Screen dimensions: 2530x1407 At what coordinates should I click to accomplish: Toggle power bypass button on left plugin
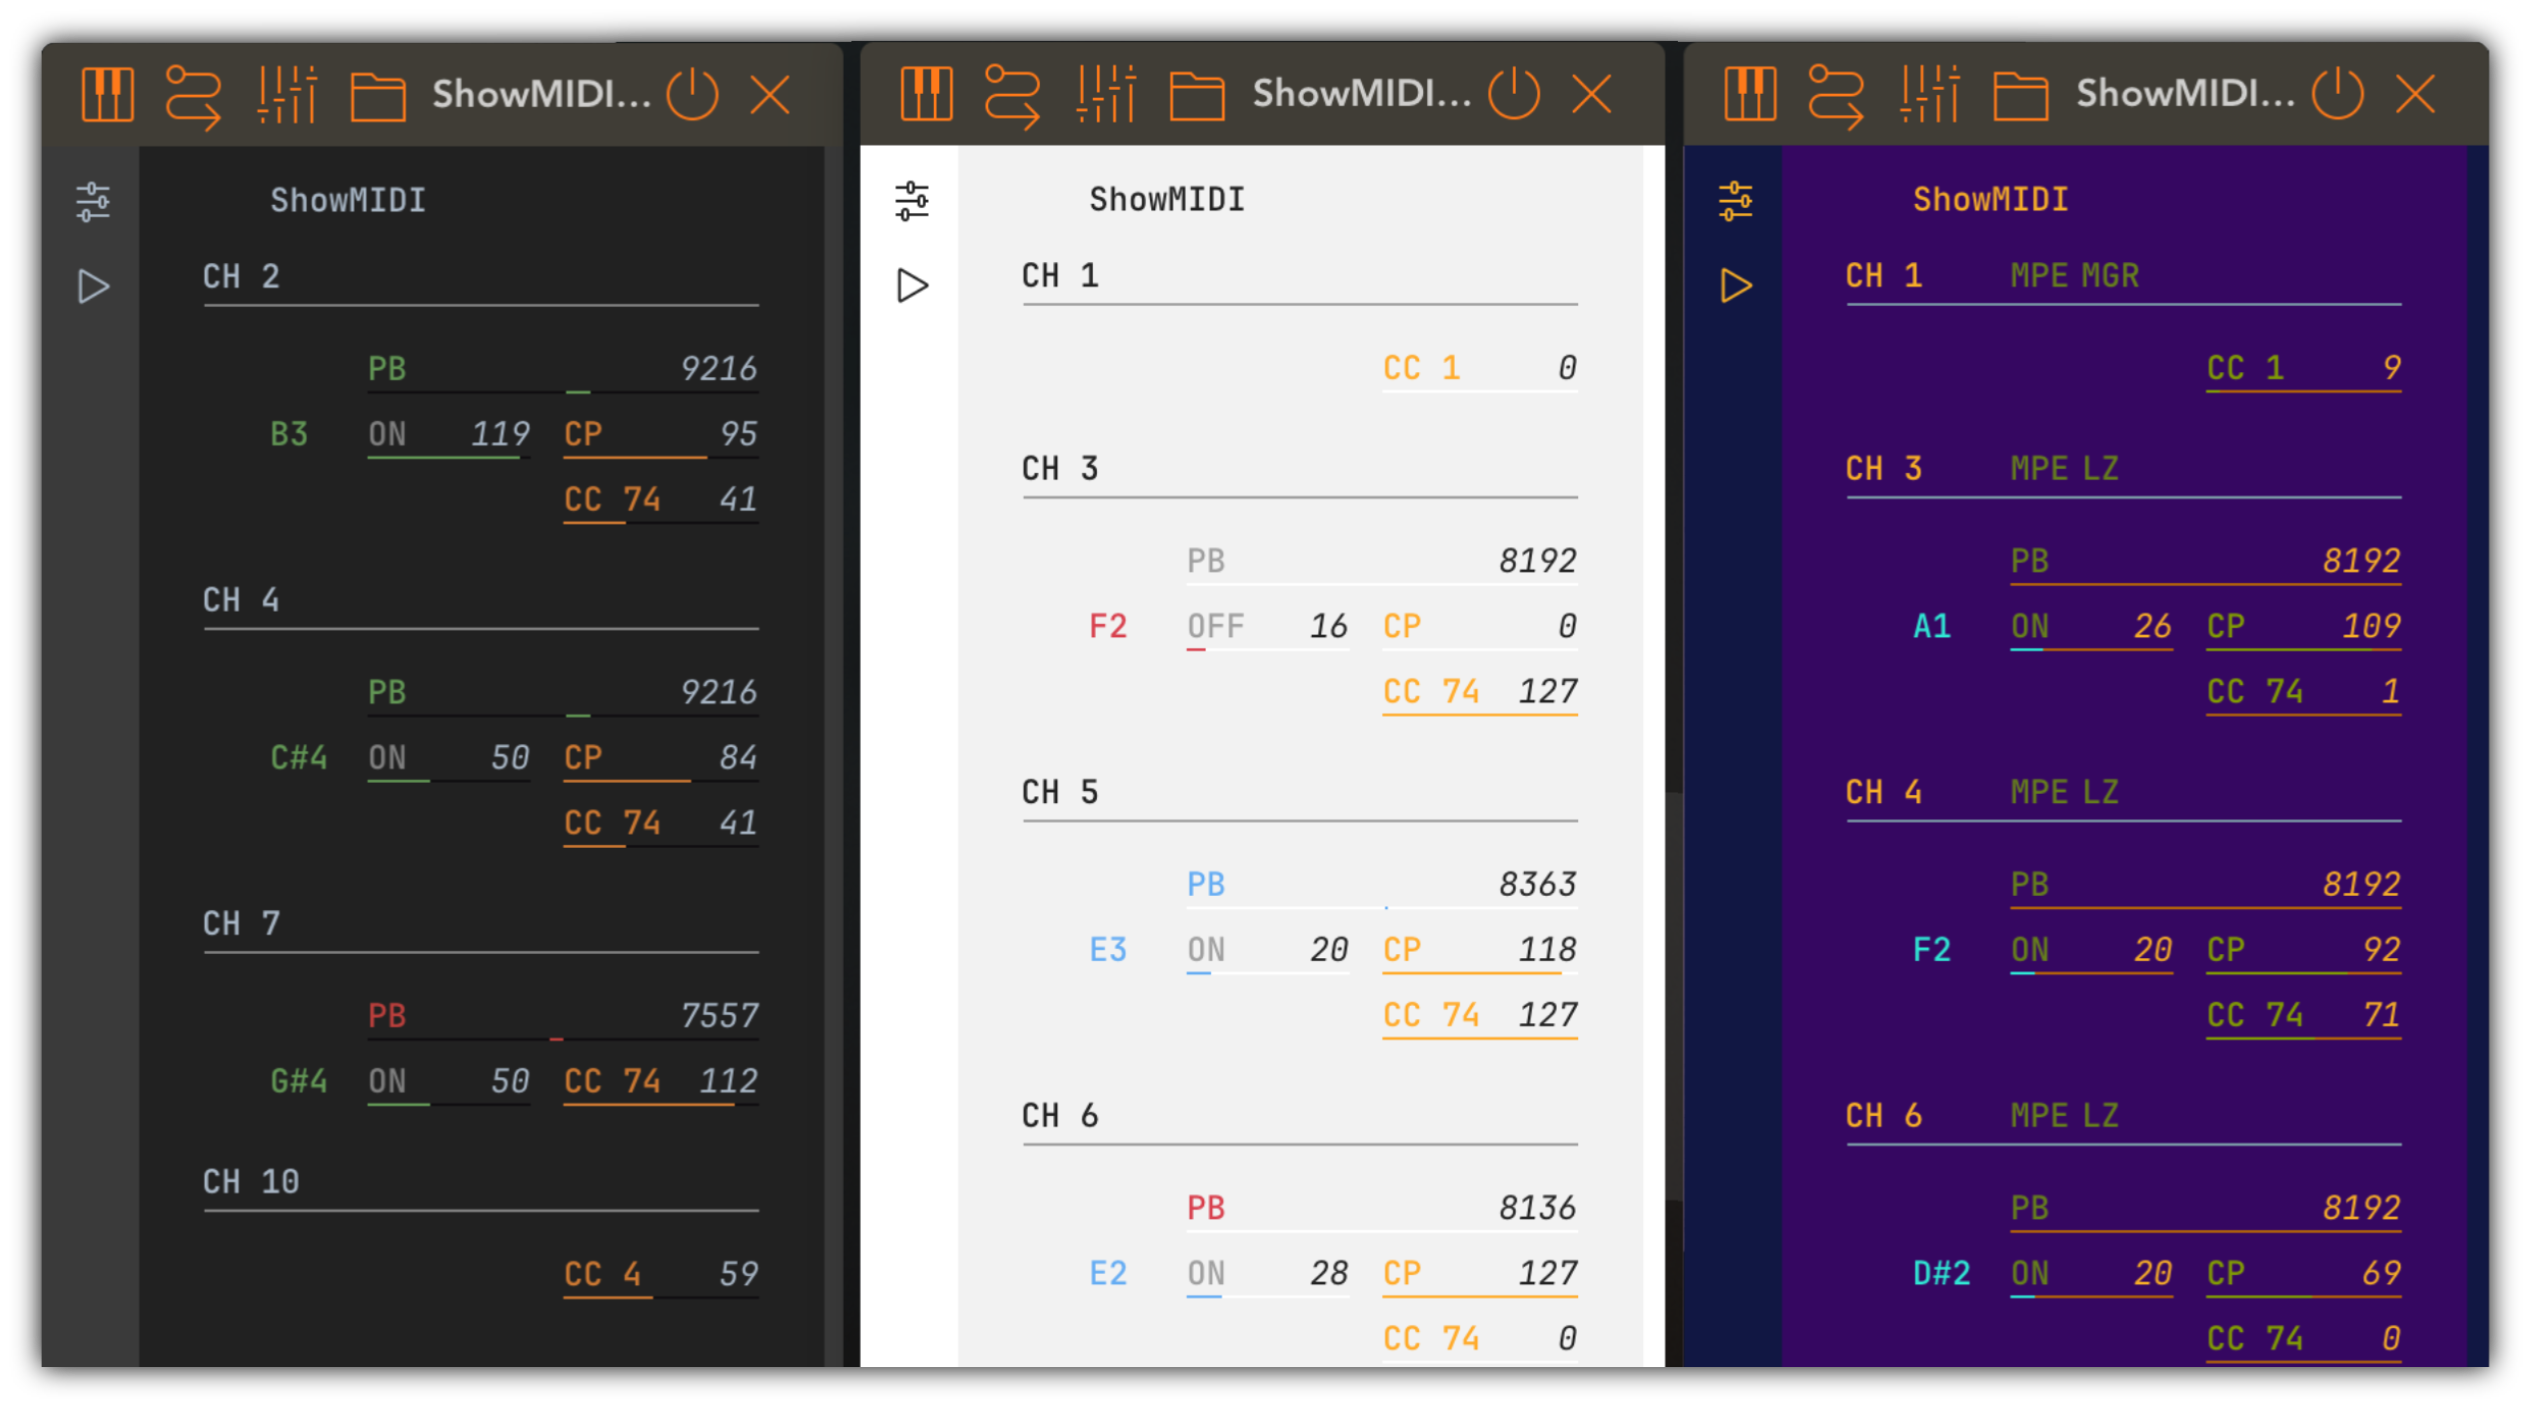coord(692,95)
